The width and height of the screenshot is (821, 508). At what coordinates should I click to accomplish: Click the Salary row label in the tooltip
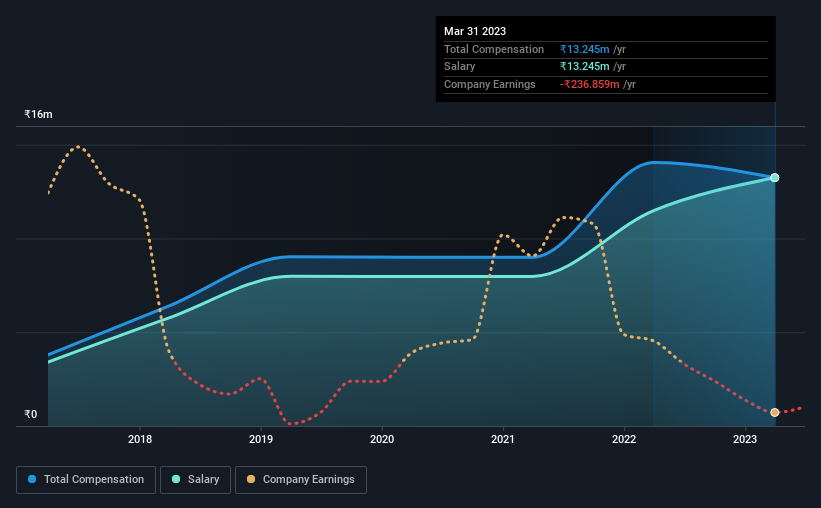coord(460,67)
